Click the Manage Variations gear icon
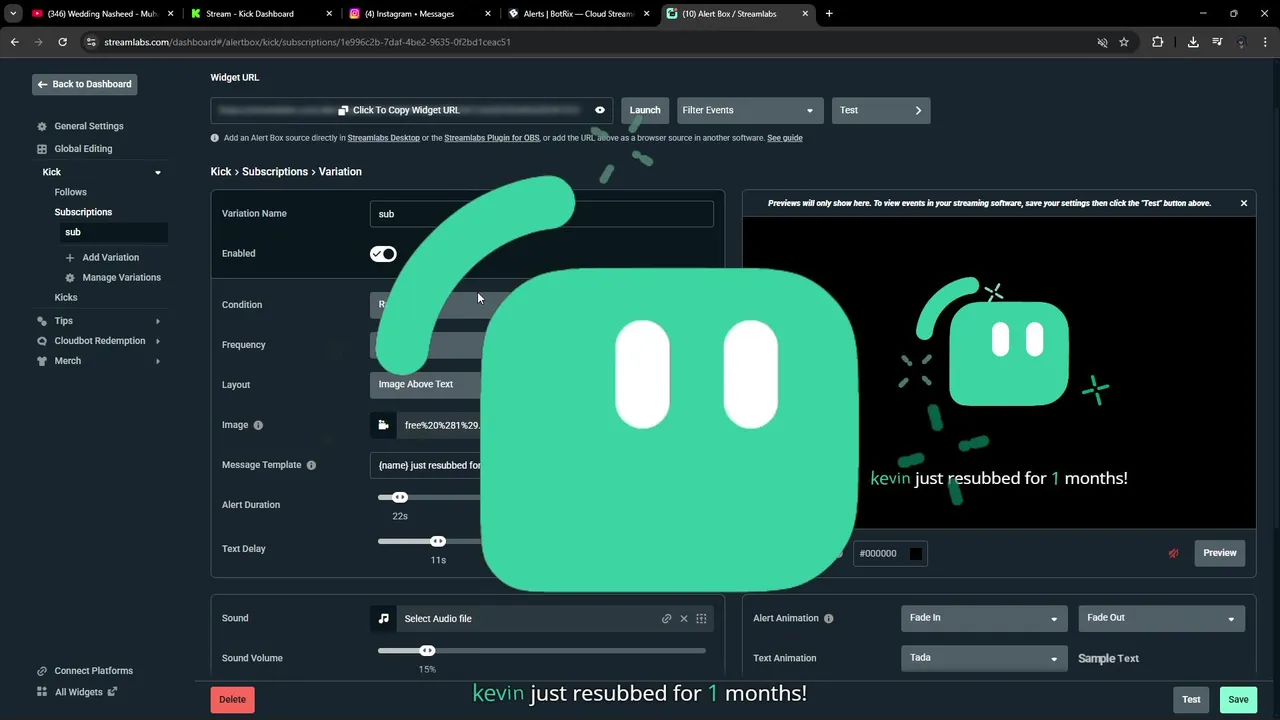 tap(70, 278)
